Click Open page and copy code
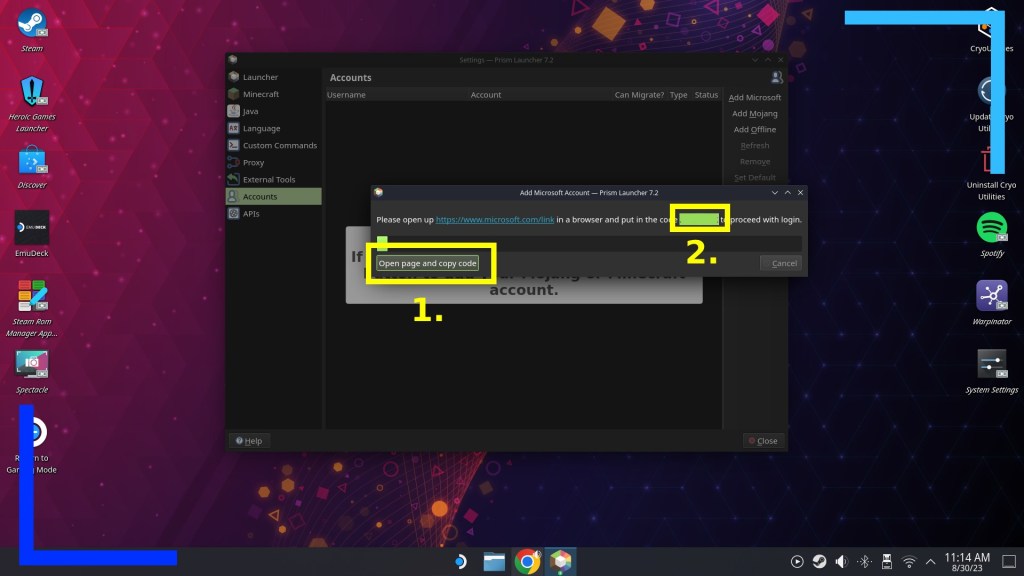1024x576 pixels. pyautogui.click(x=427, y=263)
